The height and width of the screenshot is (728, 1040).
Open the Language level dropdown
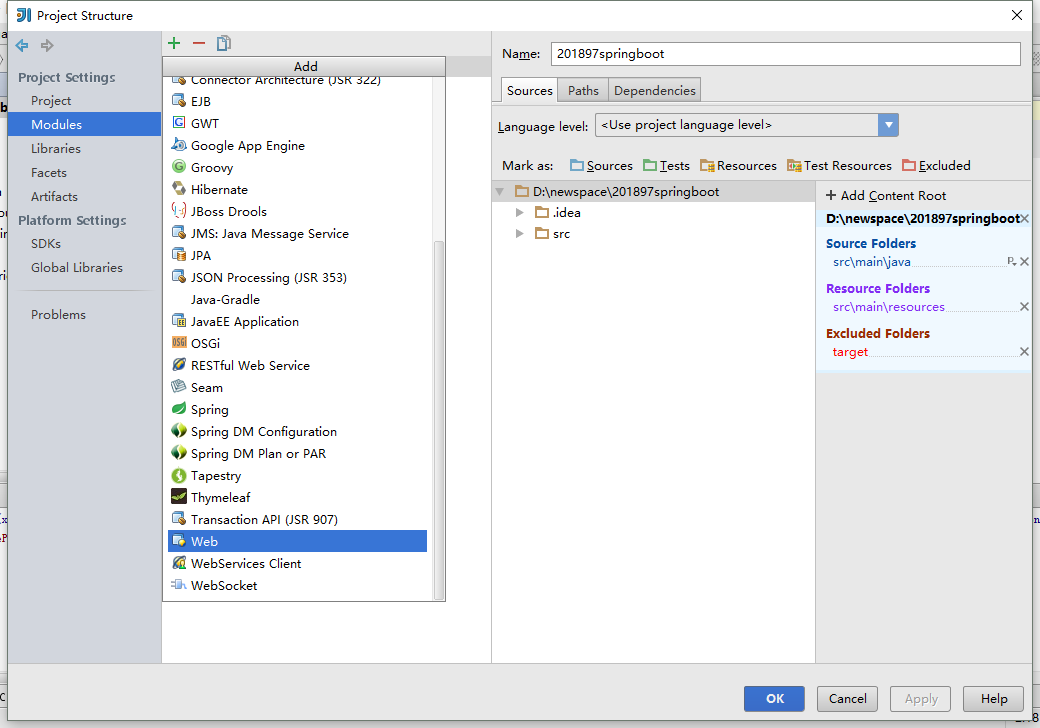pos(888,125)
